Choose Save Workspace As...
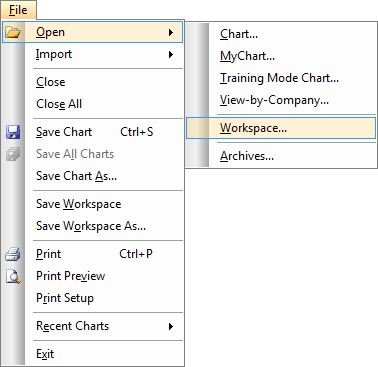Image resolution: width=378 pixels, height=367 pixels. pyautogui.click(x=92, y=226)
